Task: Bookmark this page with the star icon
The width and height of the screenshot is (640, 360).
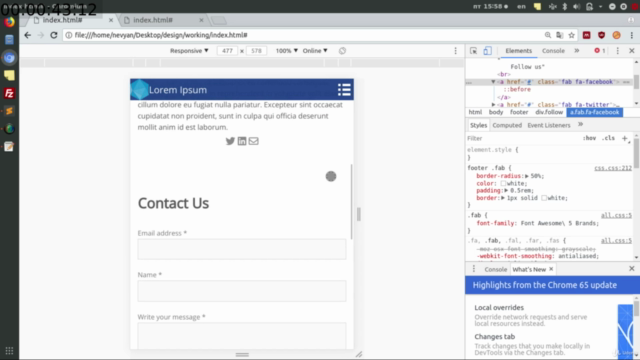Action: coord(571,35)
